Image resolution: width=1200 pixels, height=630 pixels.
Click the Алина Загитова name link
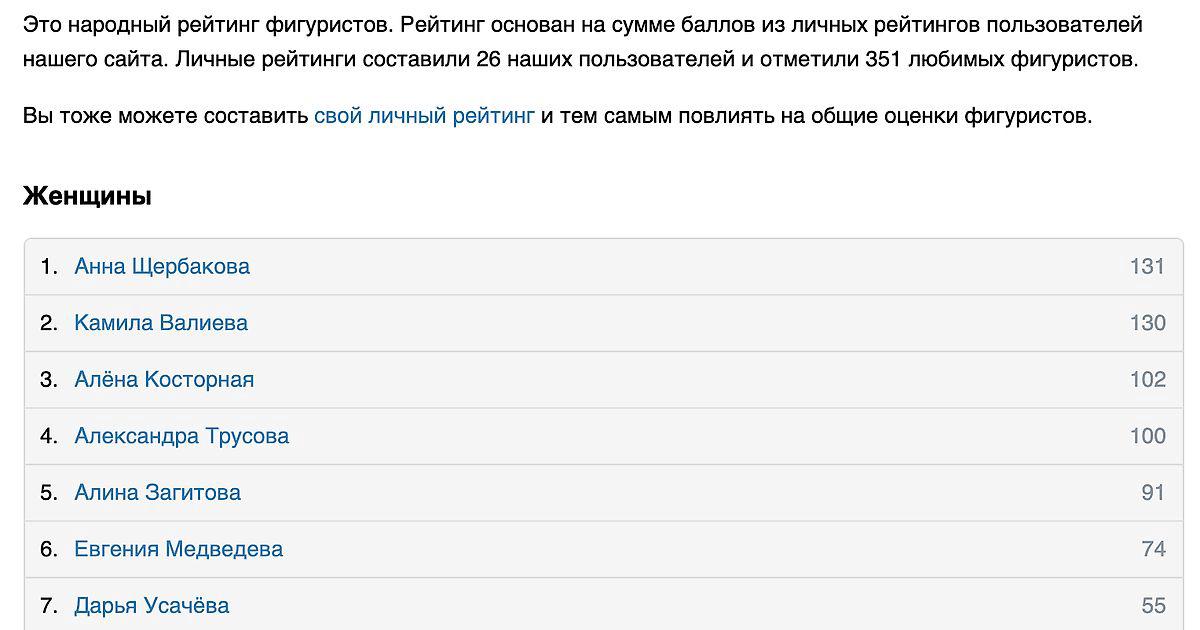157,493
